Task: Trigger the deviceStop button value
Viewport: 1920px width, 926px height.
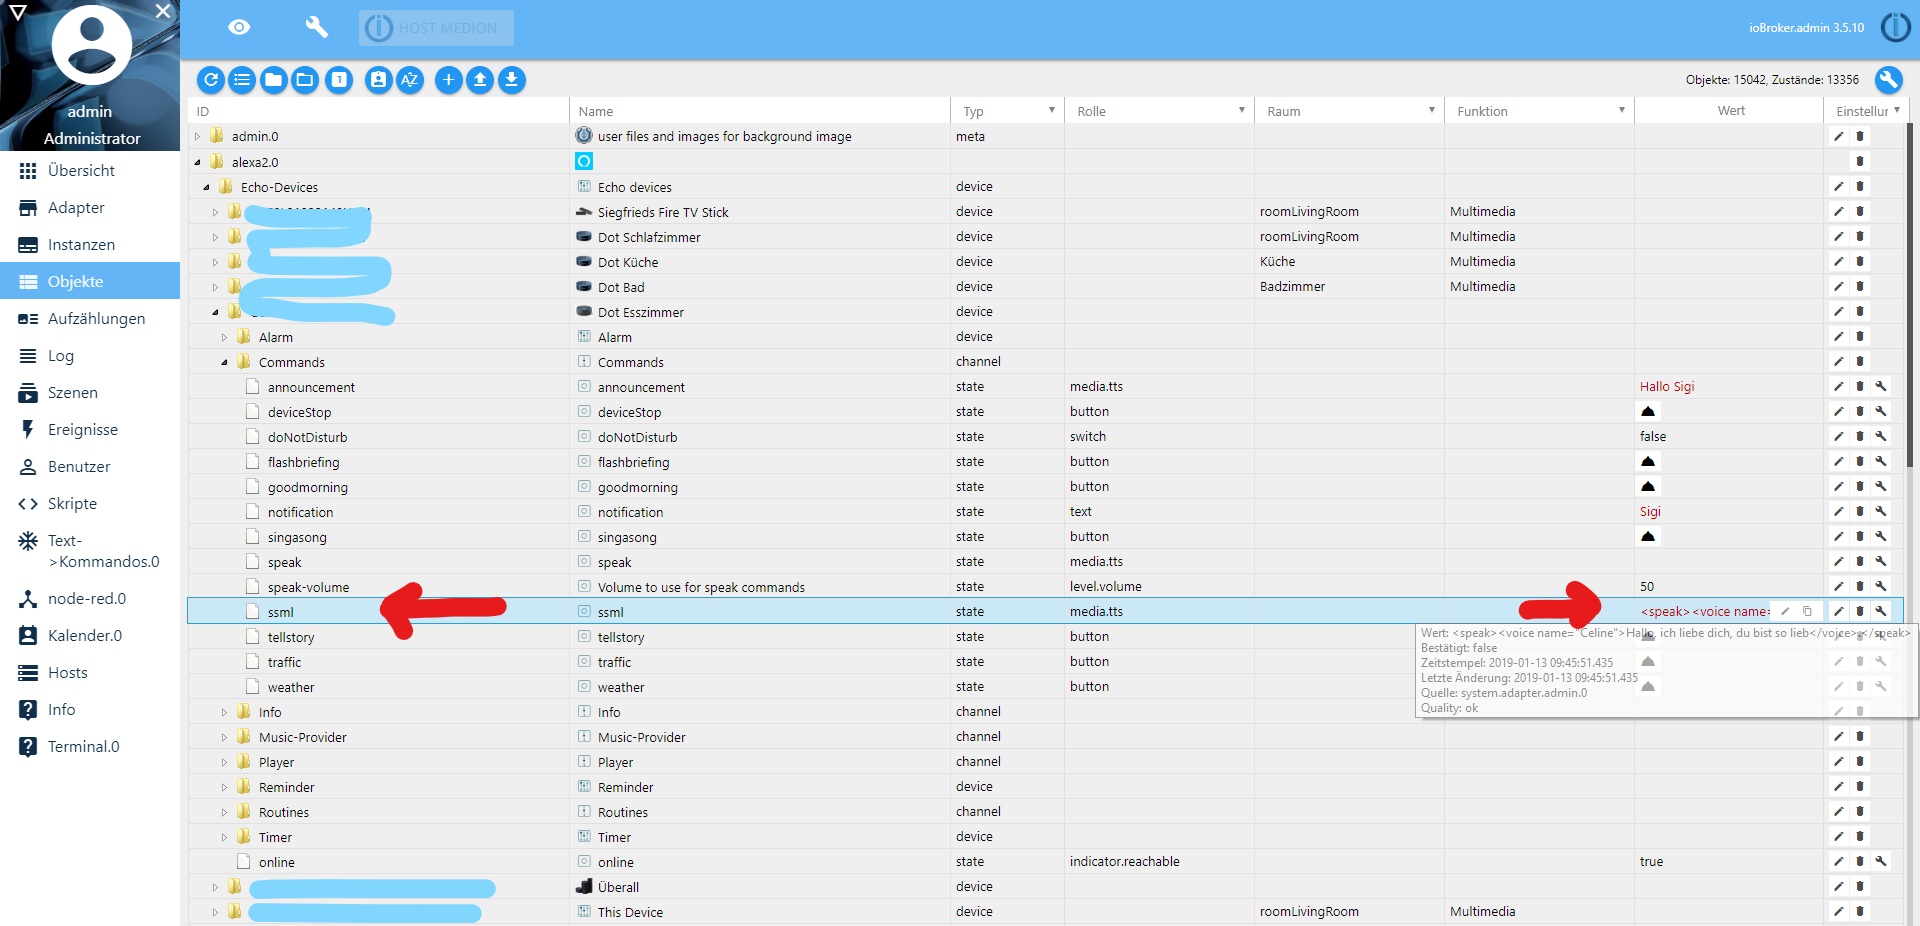Action: point(1648,411)
